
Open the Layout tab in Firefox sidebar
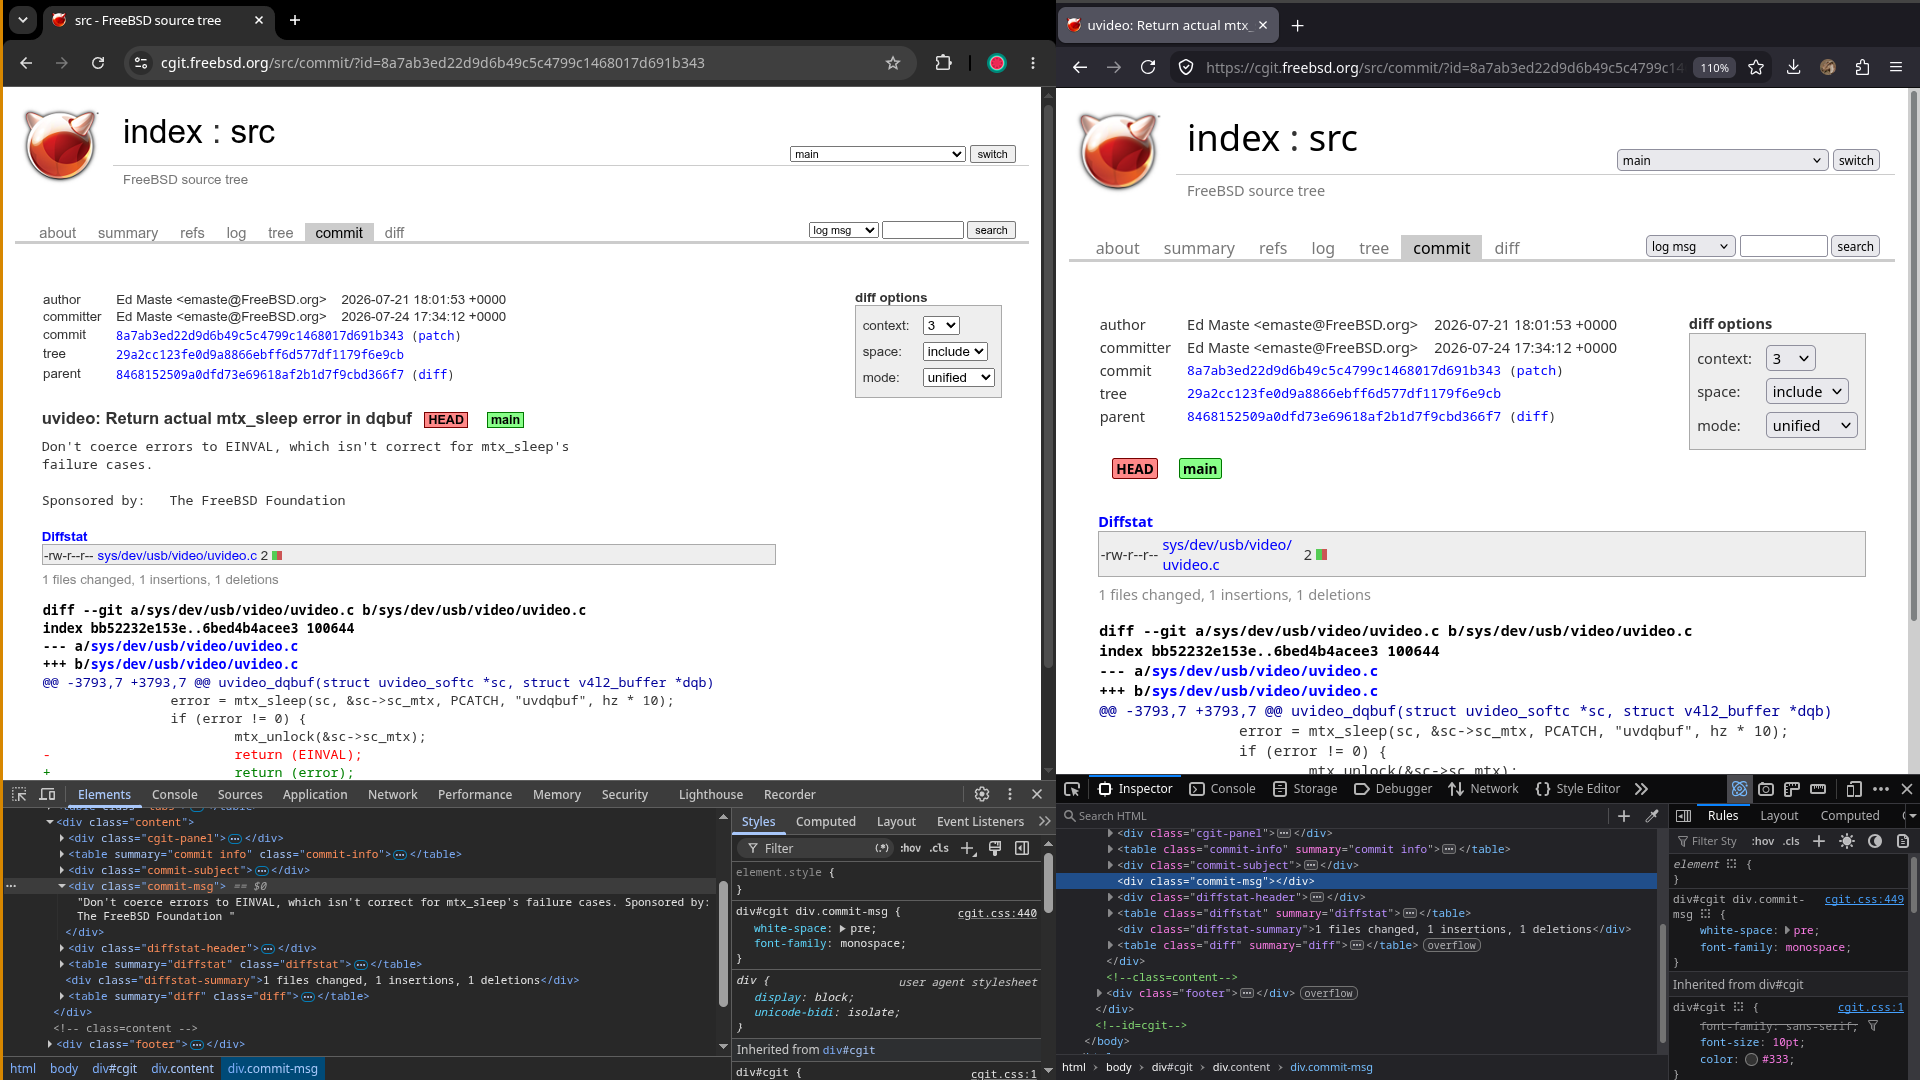tap(1779, 816)
